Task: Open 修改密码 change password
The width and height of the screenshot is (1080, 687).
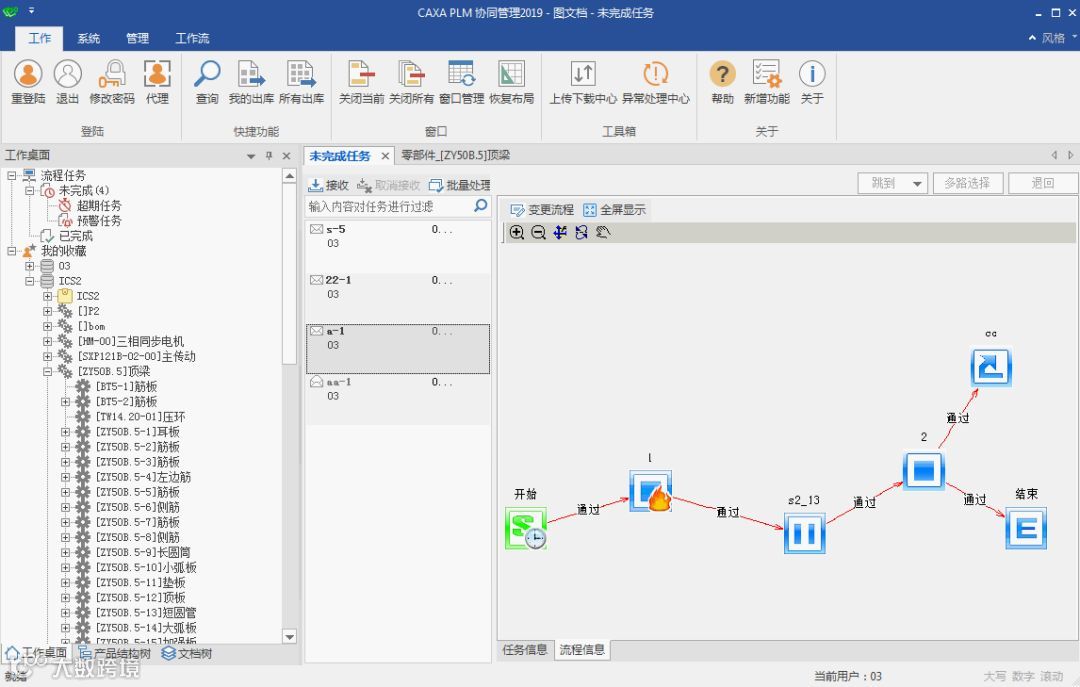Action: [112, 82]
